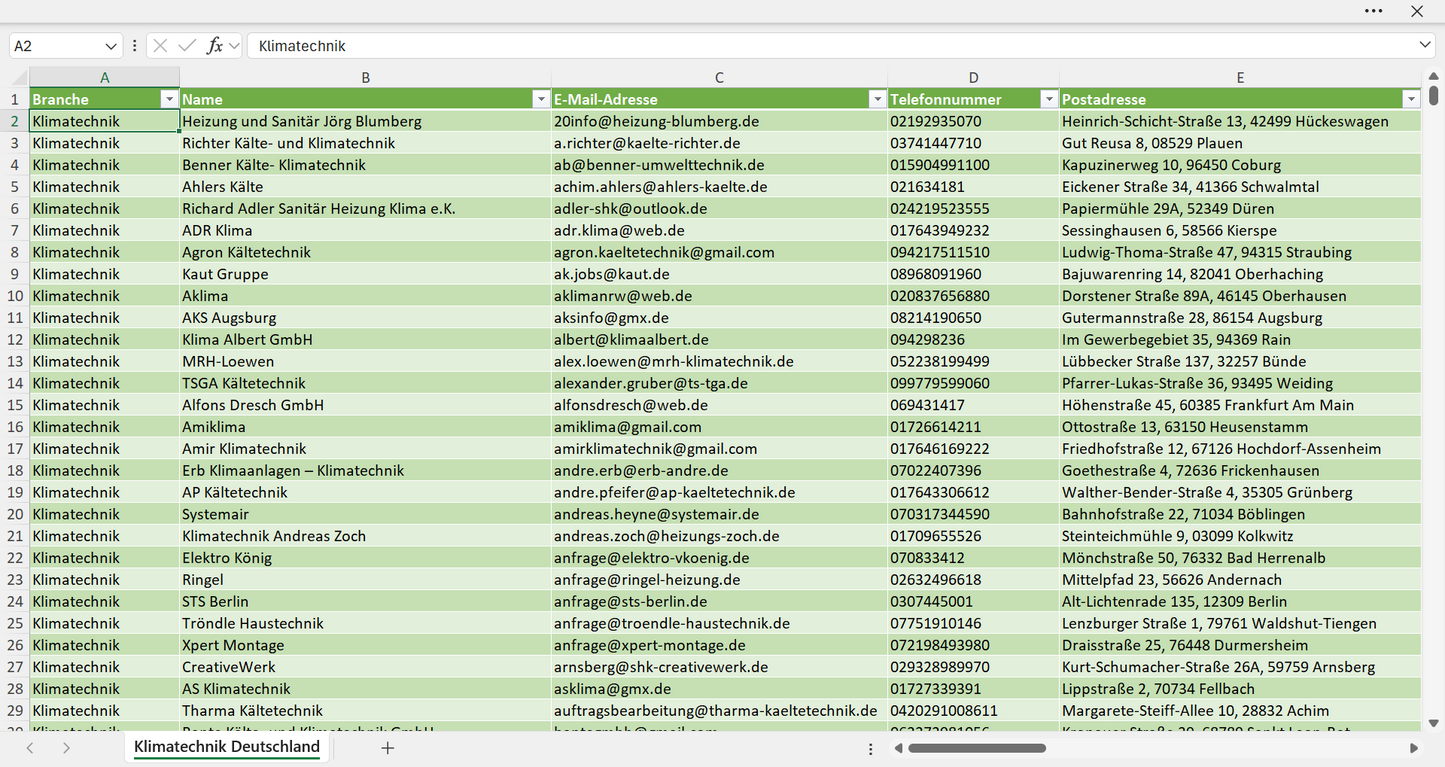Select cell Alt-Lichtenrade 135, 12309 Berlin
Viewport: 1445px width, 767px height.
click(1240, 602)
